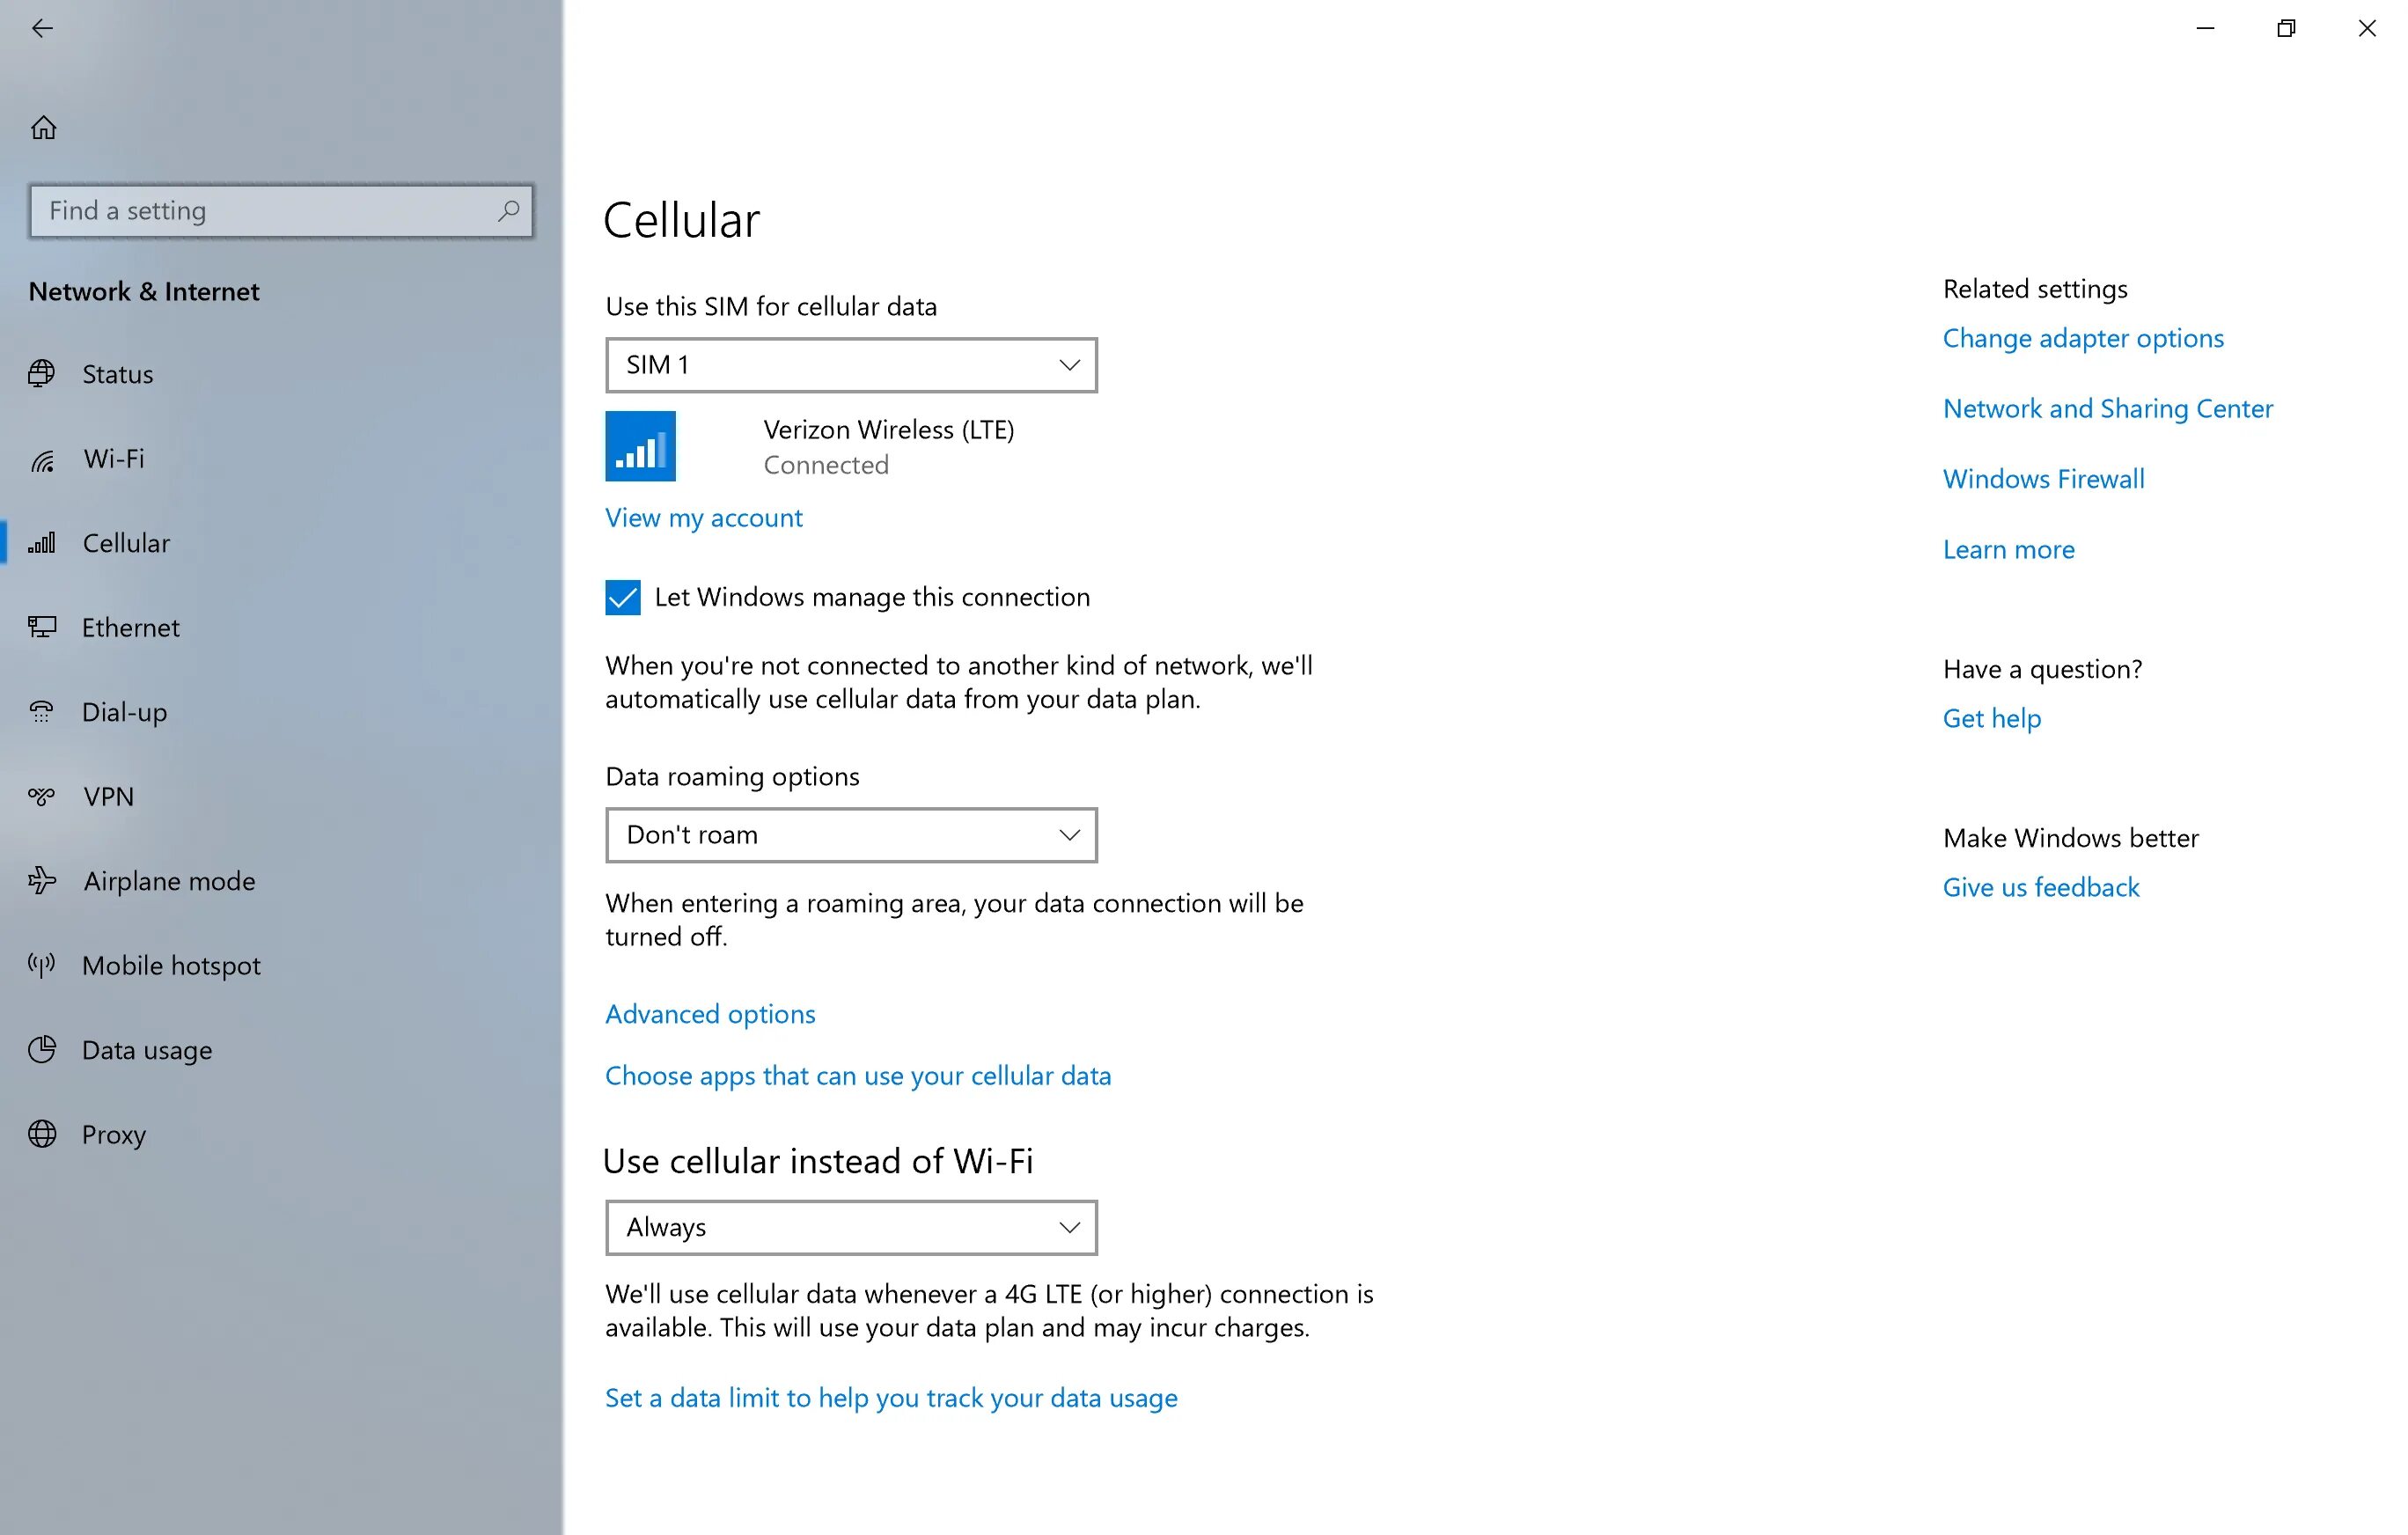
Task: Restore down the Settings window
Action: [2286, 28]
